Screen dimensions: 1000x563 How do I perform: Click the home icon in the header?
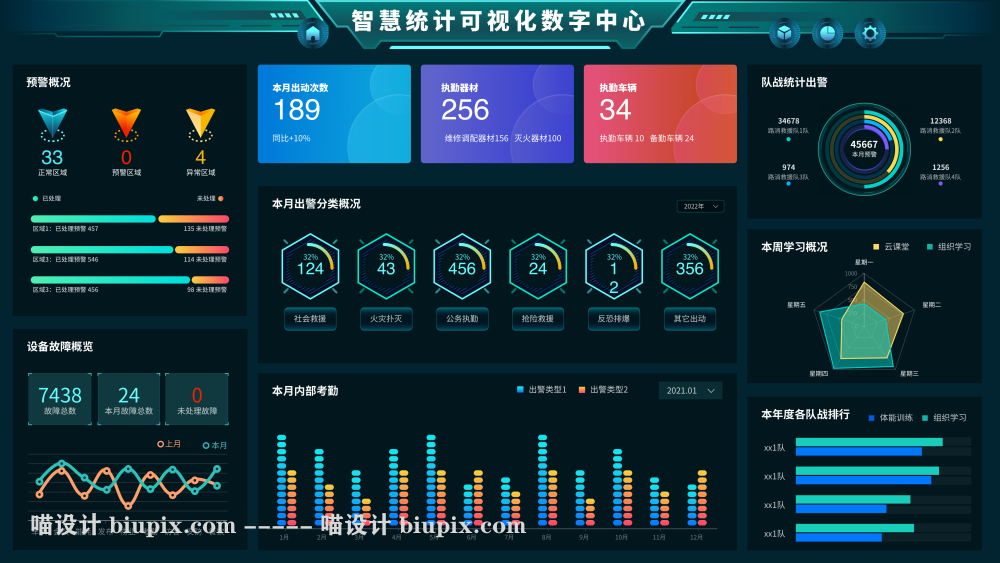point(313,33)
